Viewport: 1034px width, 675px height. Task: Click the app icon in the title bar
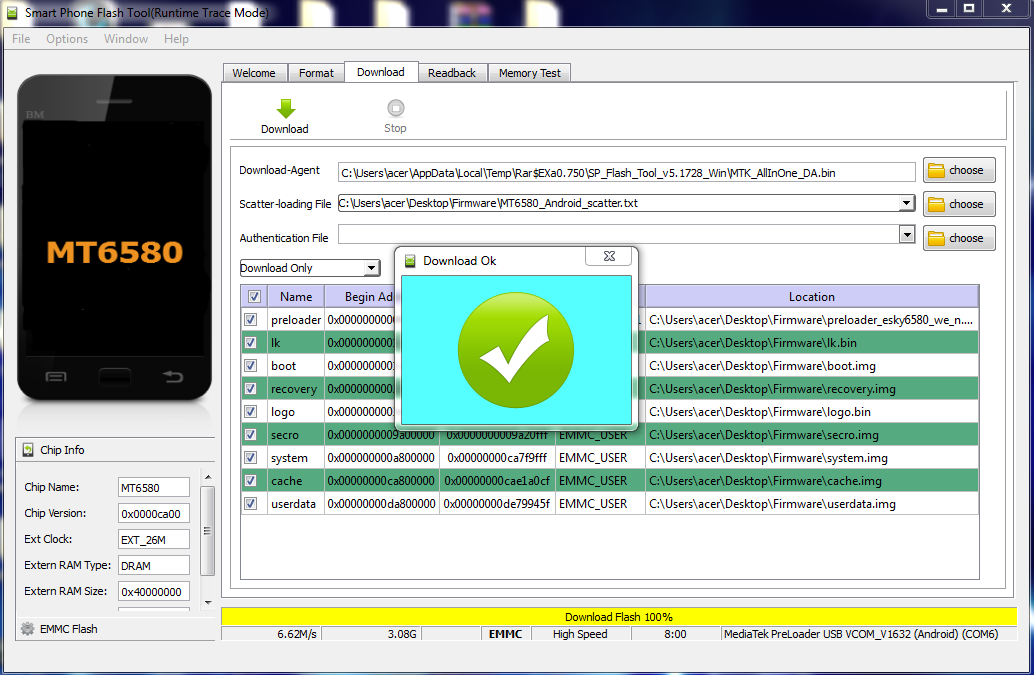tap(12, 13)
